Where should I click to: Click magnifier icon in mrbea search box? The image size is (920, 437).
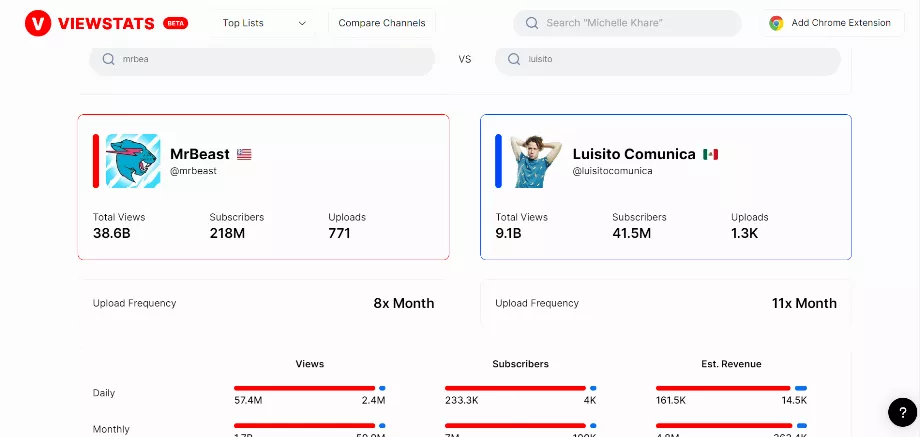coord(108,59)
